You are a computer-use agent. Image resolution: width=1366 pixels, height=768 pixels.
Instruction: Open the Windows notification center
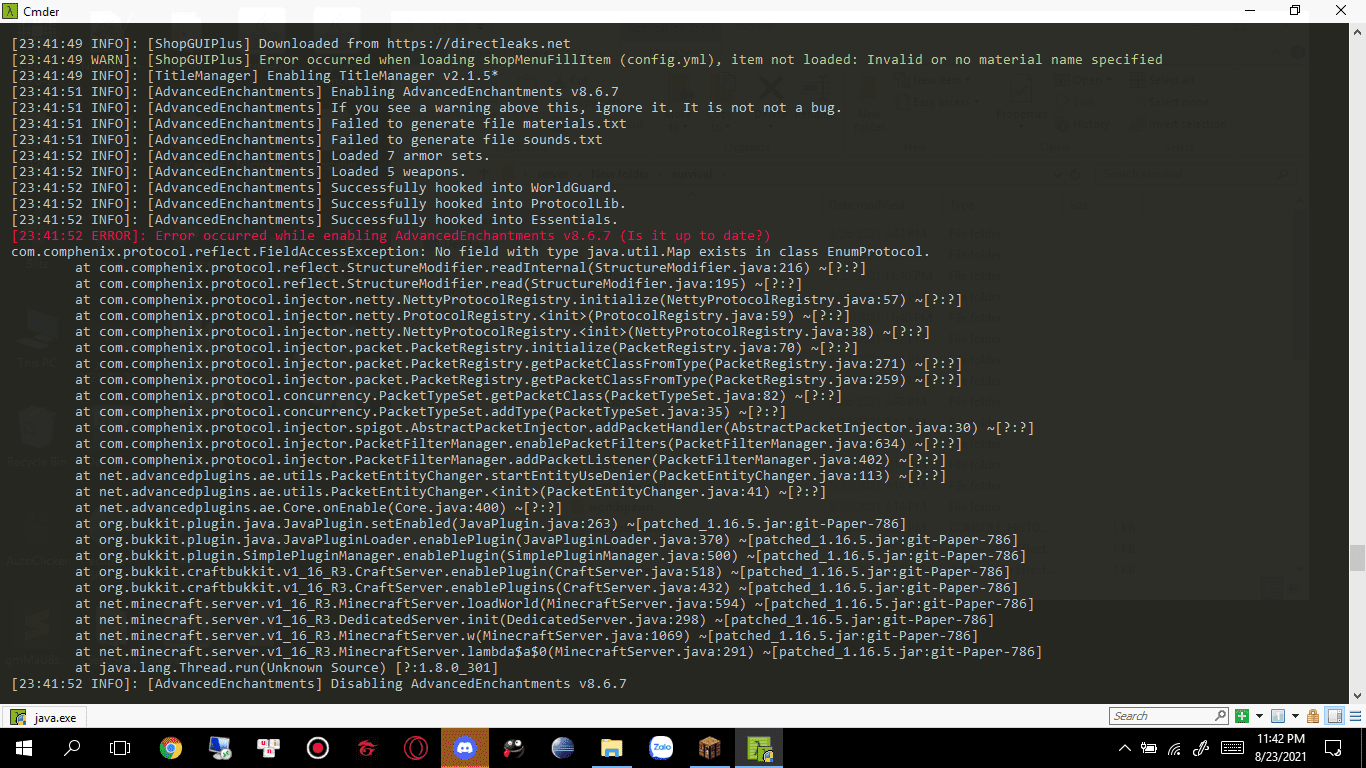1334,747
